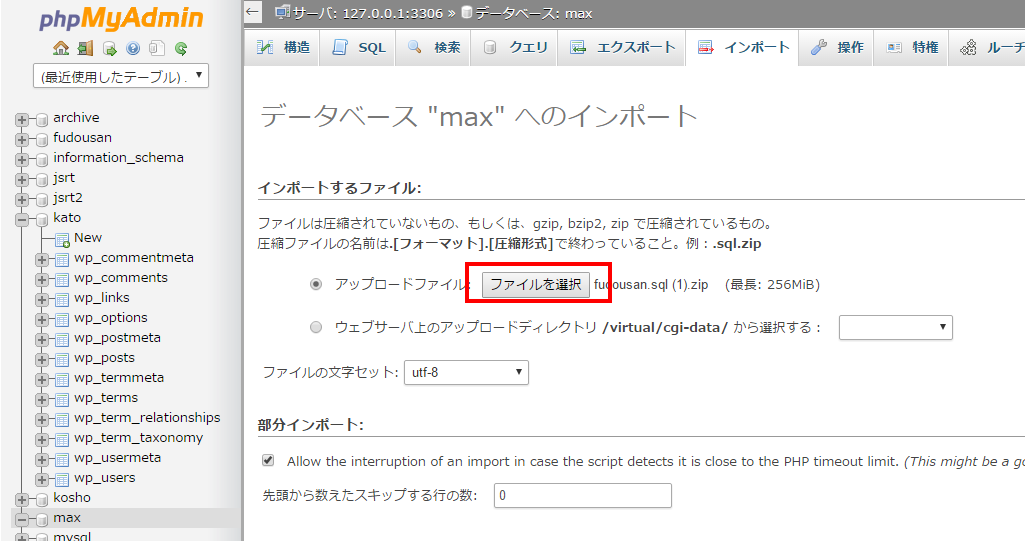Open the wp_posts table link
1025x541 pixels.
(104, 358)
